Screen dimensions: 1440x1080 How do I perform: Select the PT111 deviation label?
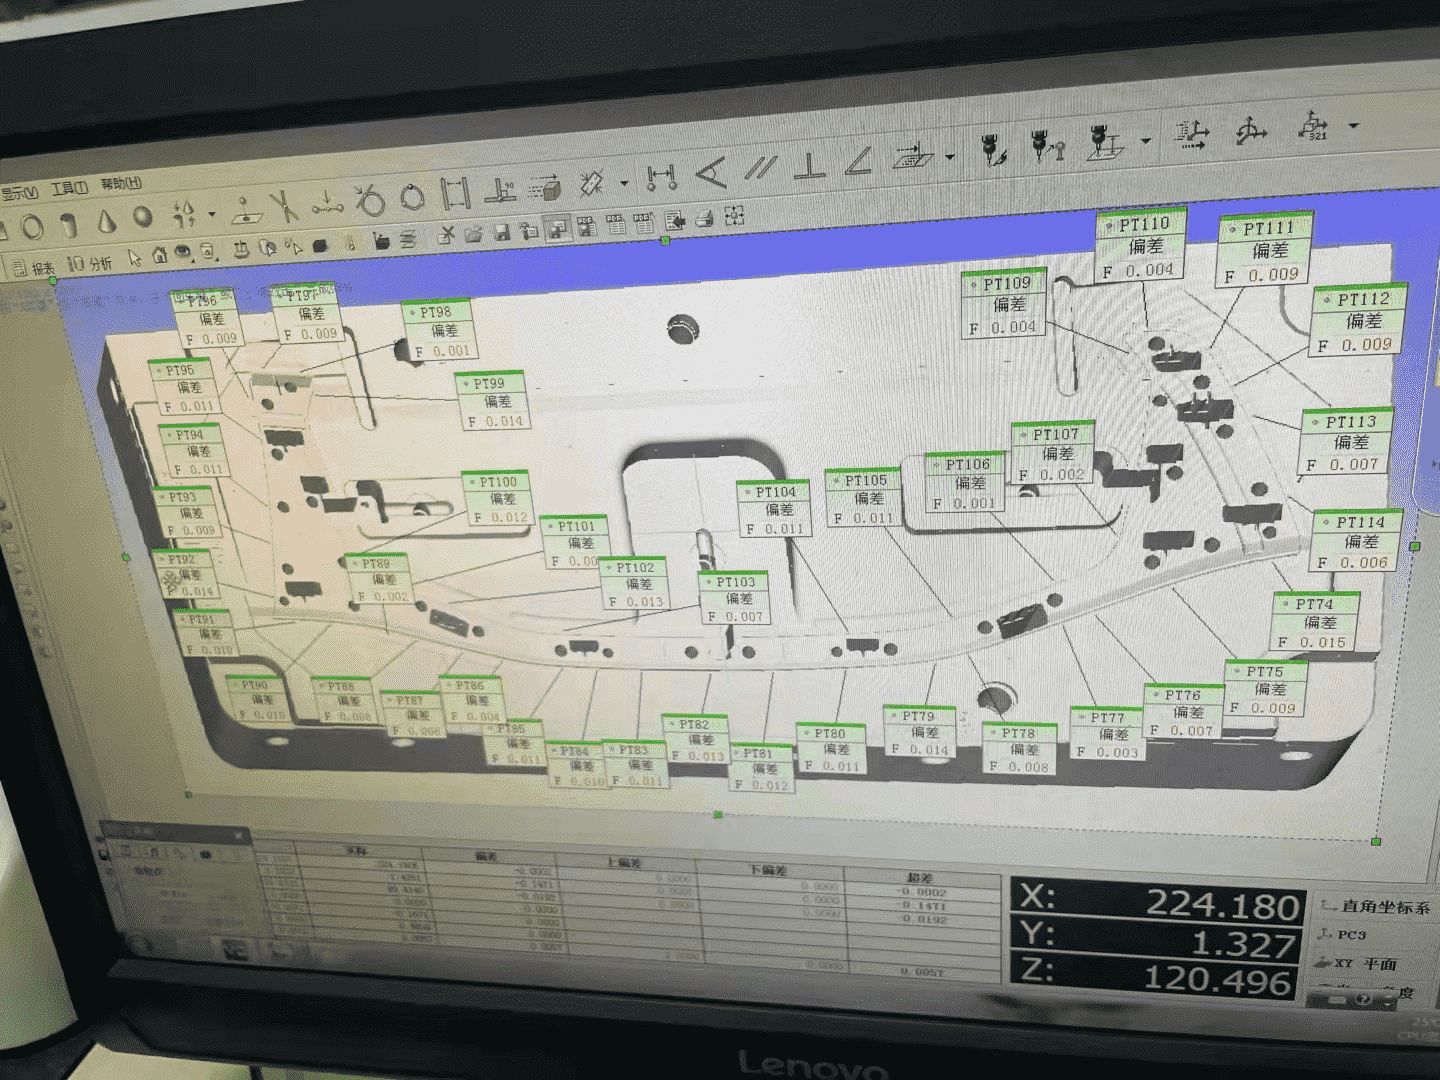click(x=1266, y=251)
